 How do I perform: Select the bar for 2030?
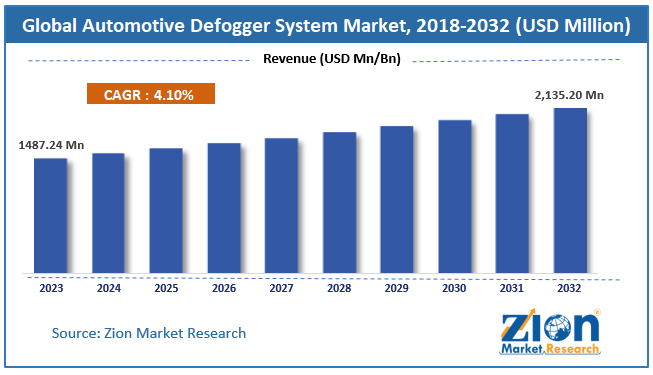click(x=455, y=197)
